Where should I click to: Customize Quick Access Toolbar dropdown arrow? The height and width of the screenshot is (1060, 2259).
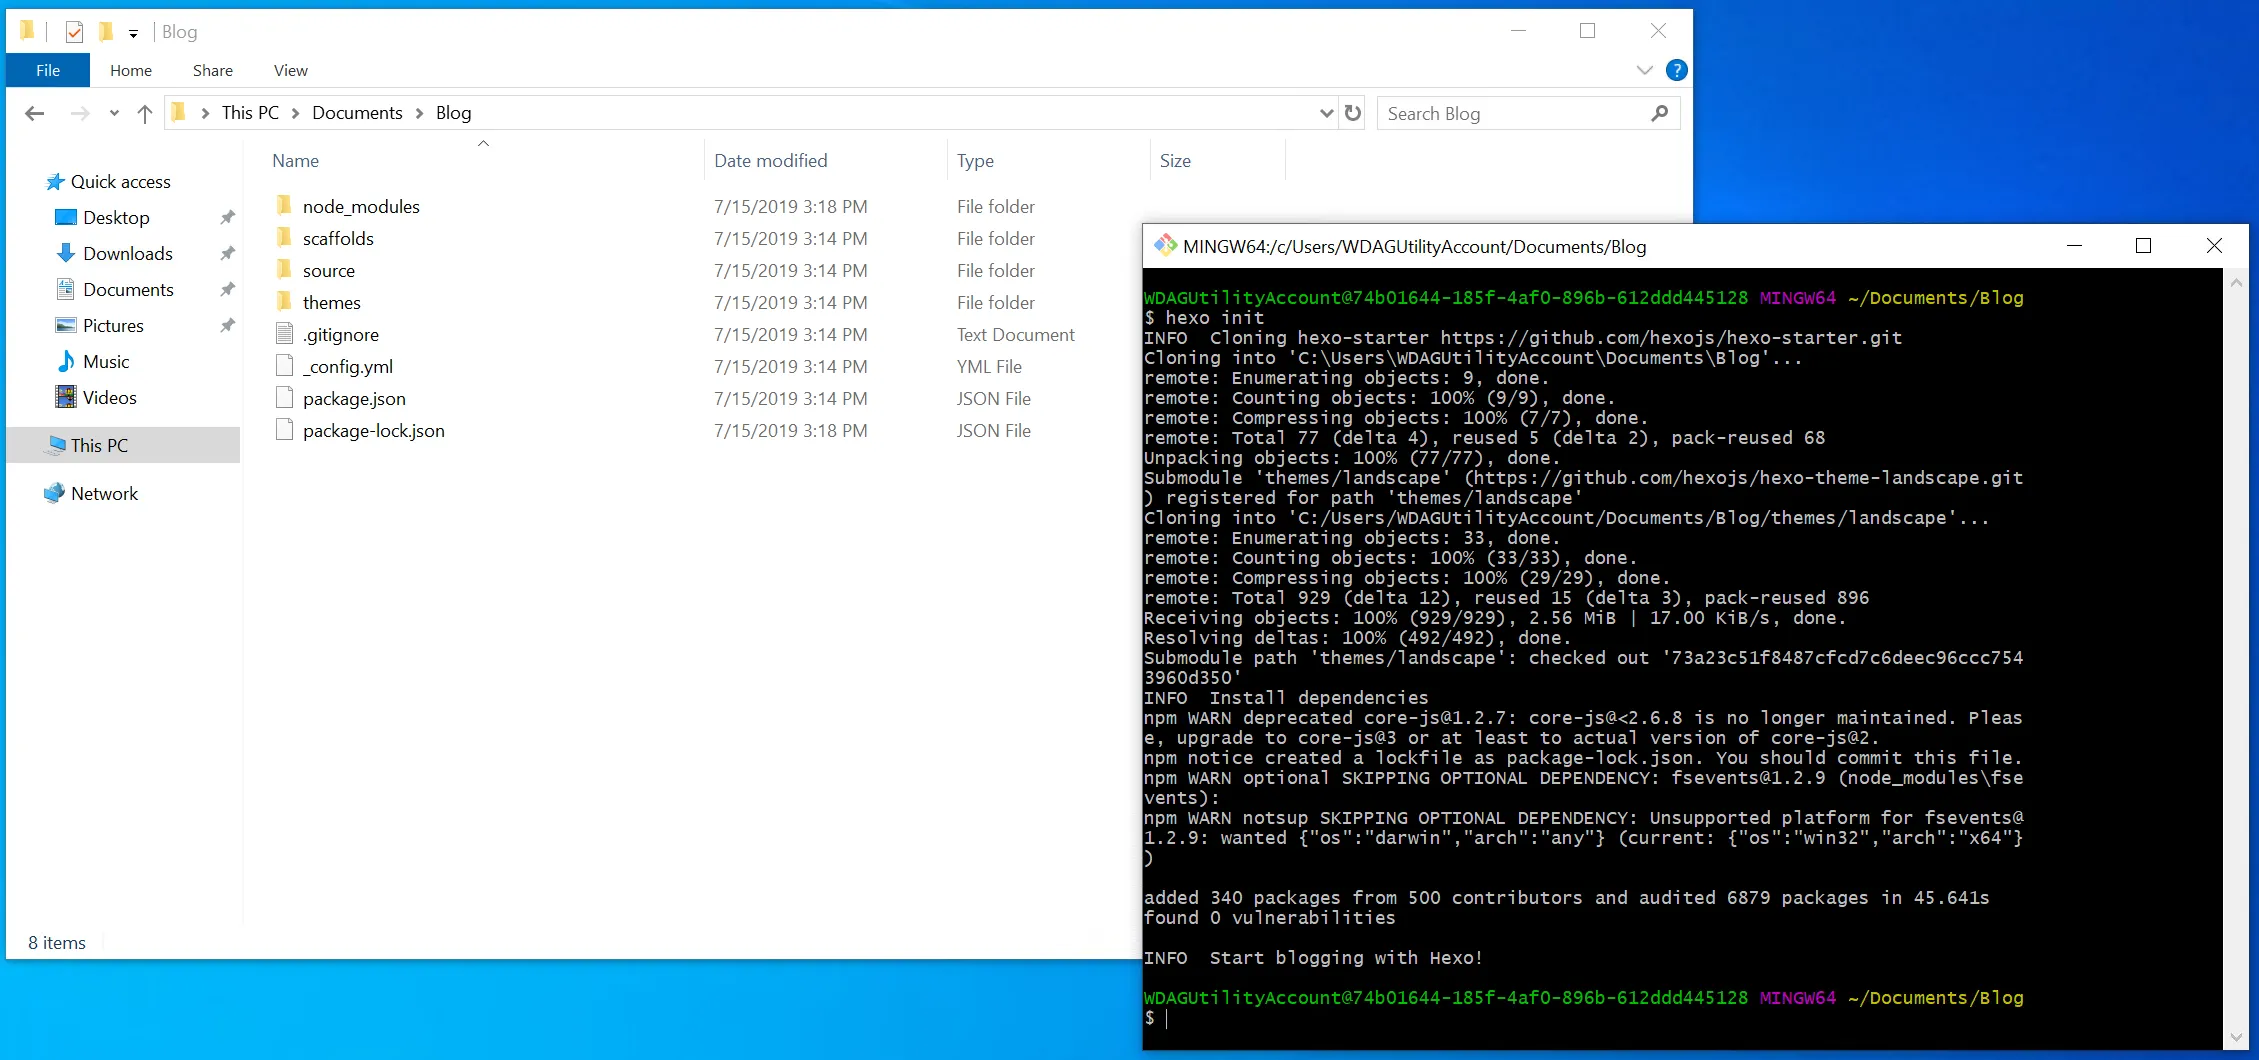point(133,34)
